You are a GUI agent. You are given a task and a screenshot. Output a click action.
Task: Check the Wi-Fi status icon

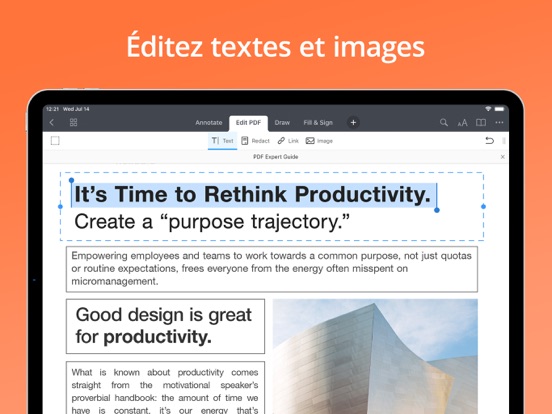488,109
